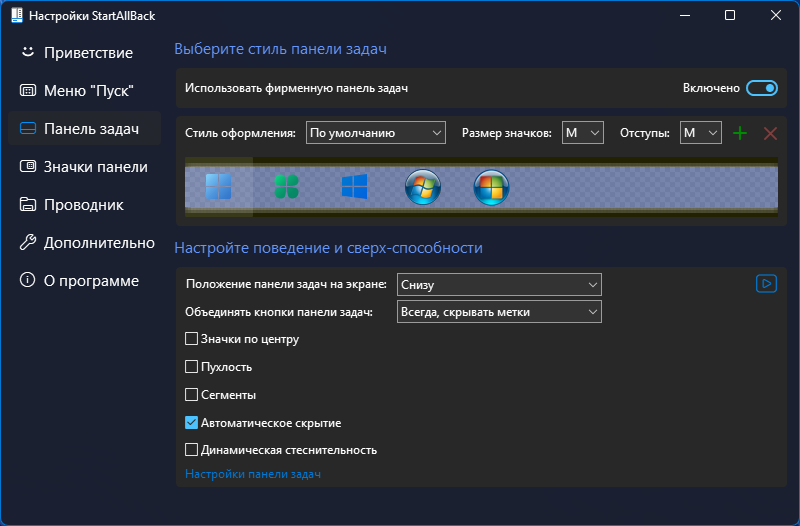
Task: Switch to the "Проводник" section
Action: (x=83, y=205)
